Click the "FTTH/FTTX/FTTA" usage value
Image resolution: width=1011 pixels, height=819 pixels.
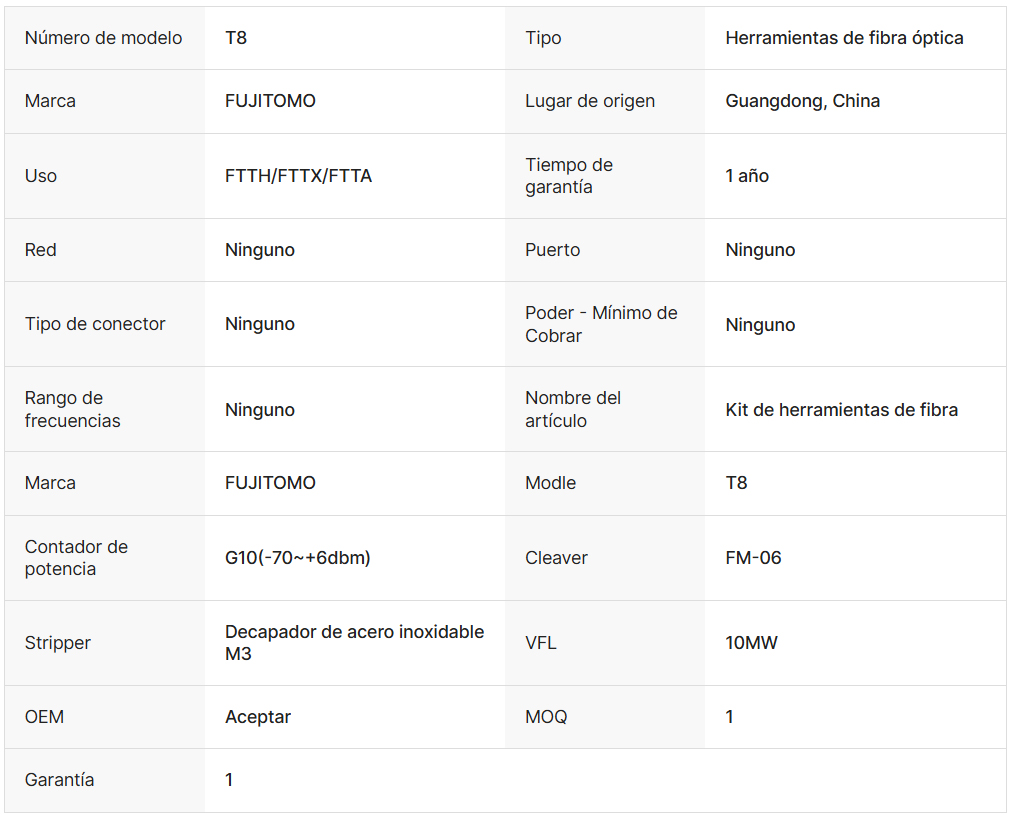pos(298,176)
